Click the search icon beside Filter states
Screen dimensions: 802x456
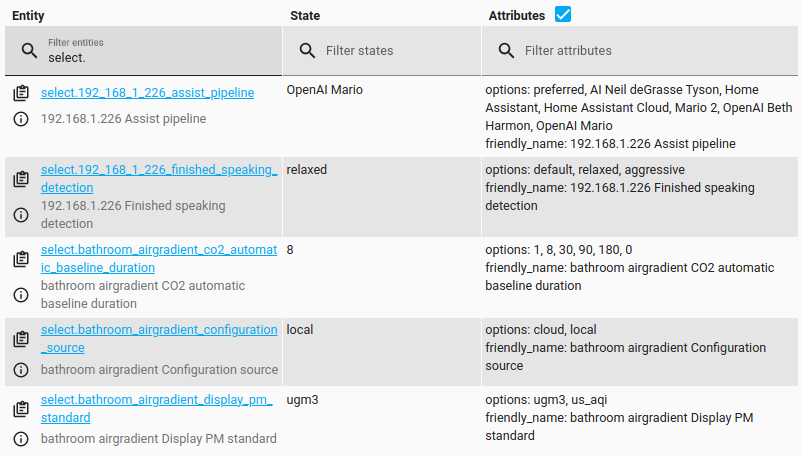tap(307, 50)
